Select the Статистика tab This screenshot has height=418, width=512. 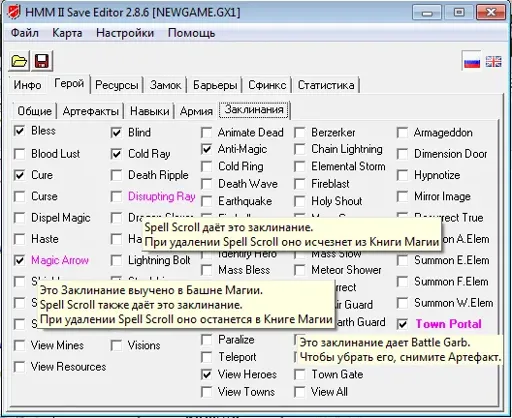pyautogui.click(x=326, y=85)
